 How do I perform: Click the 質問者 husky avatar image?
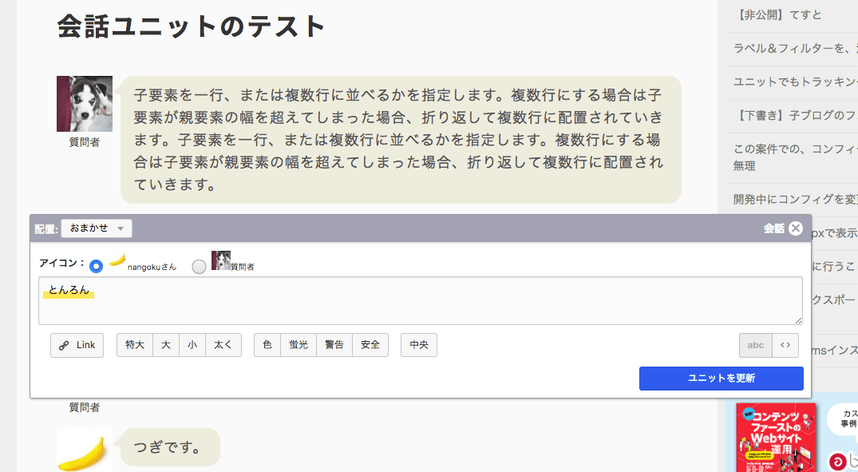coord(84,104)
